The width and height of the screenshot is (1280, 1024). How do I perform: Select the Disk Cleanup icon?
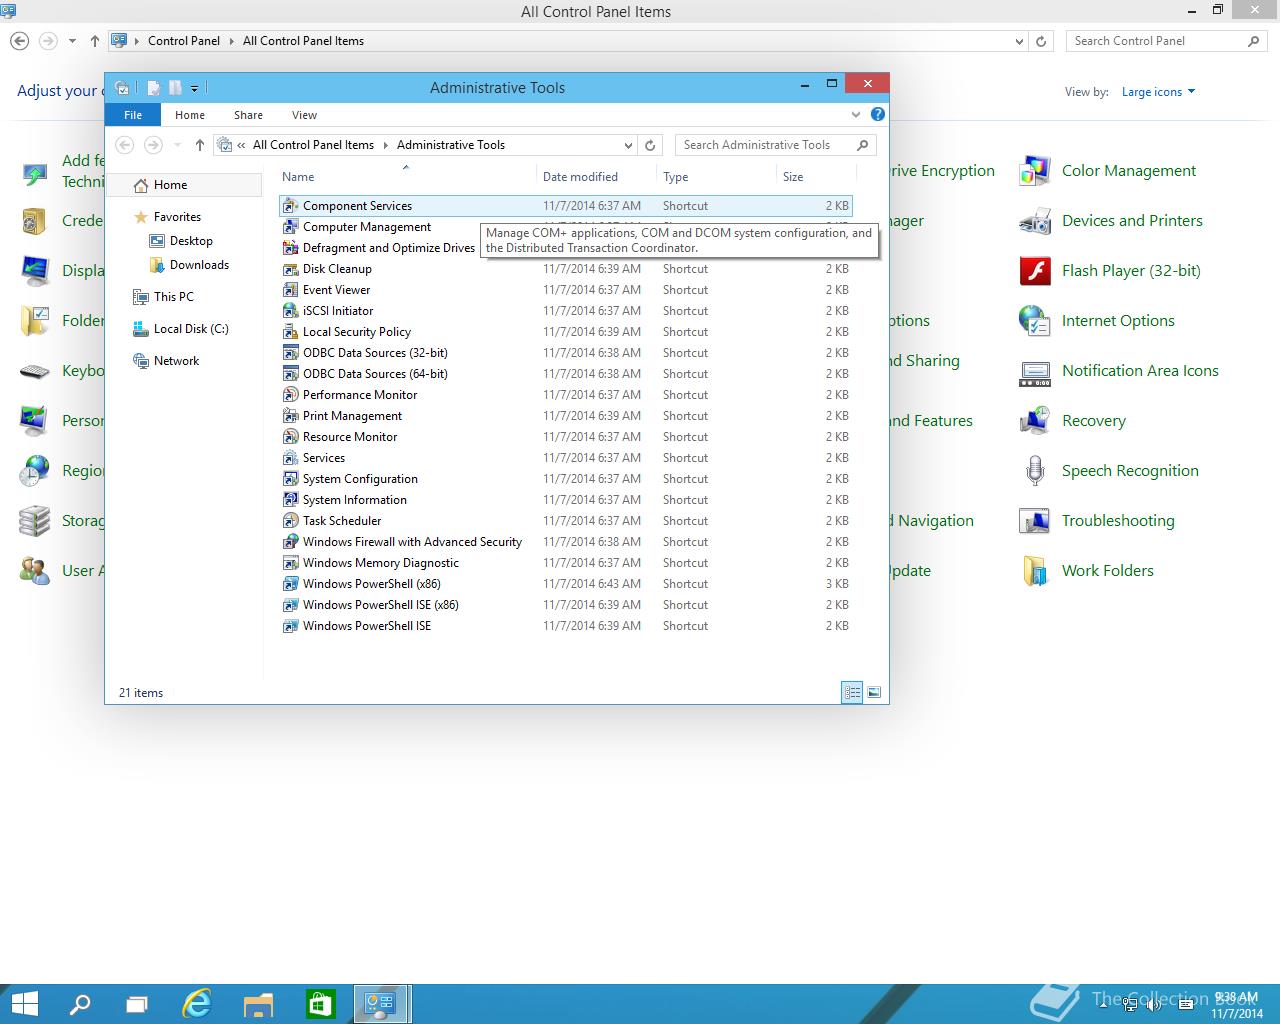291,269
